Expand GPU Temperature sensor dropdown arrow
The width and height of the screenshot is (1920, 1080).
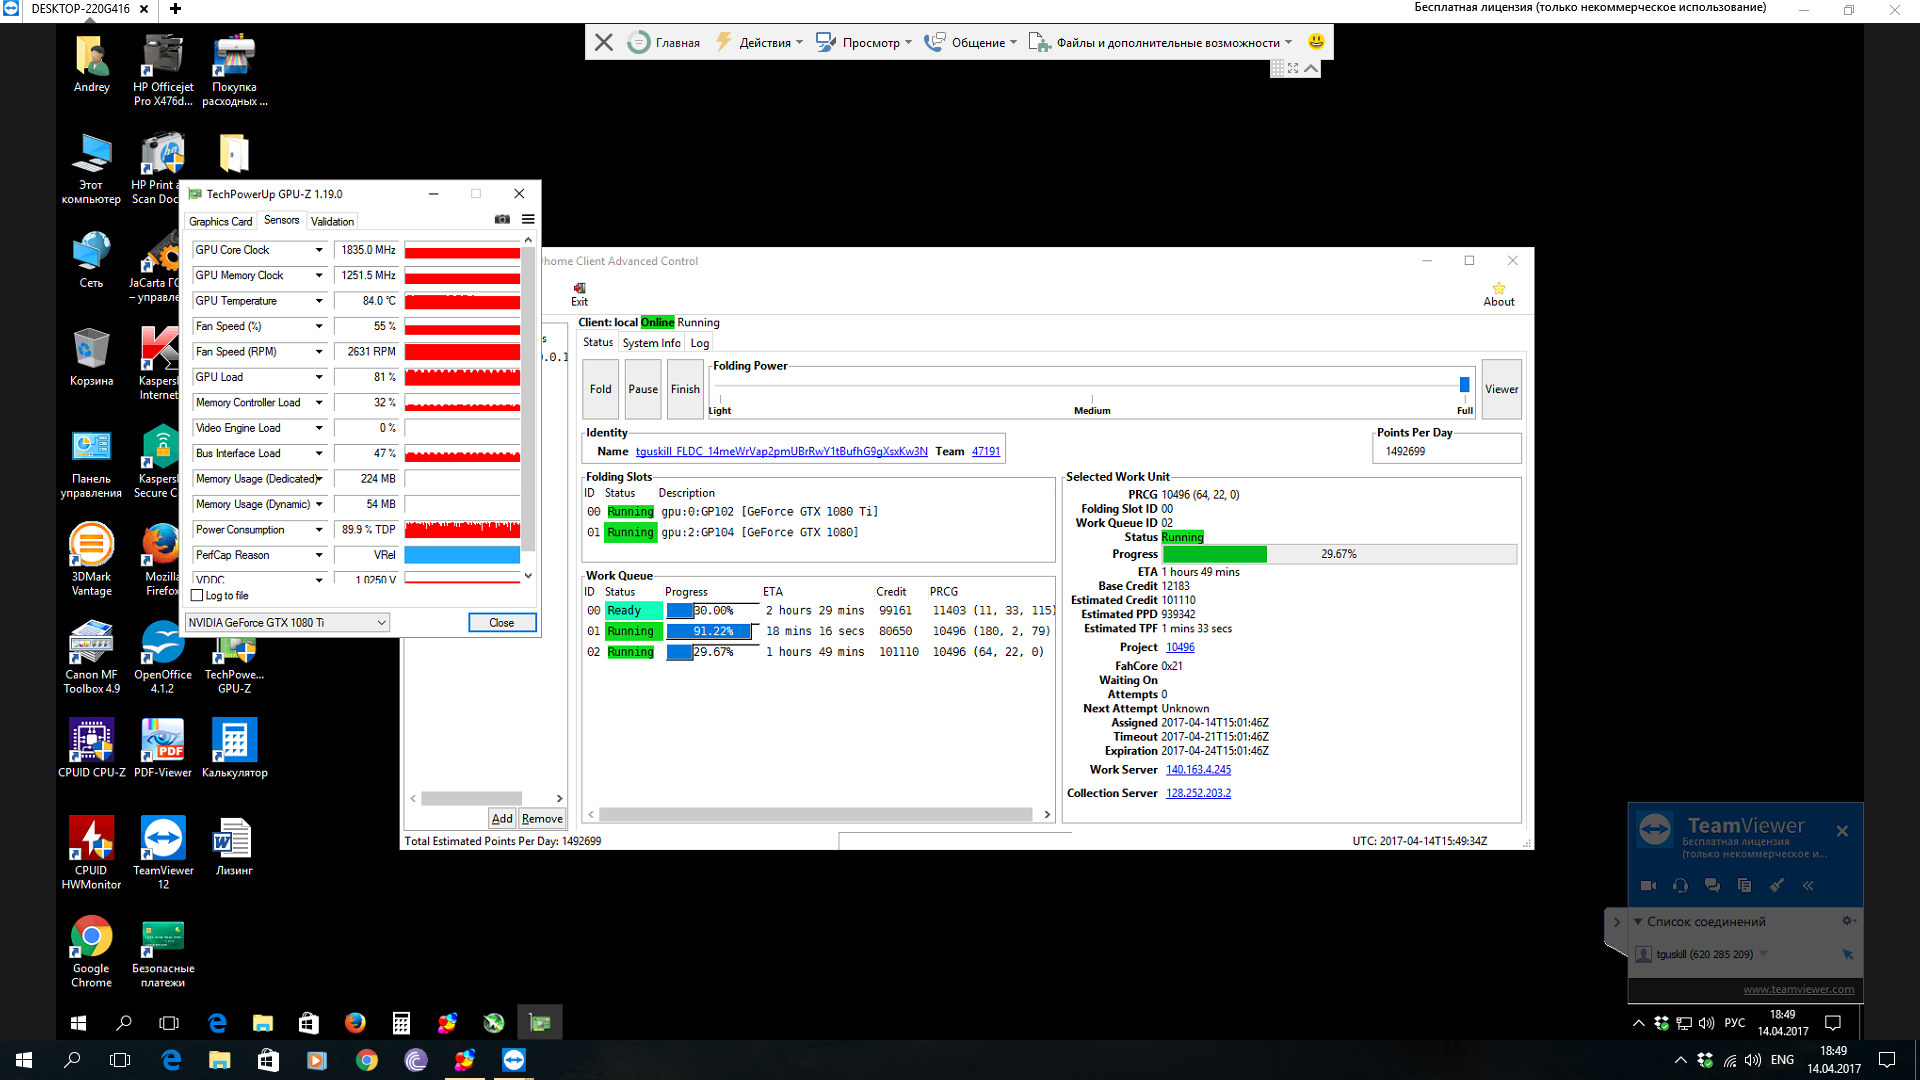click(319, 301)
